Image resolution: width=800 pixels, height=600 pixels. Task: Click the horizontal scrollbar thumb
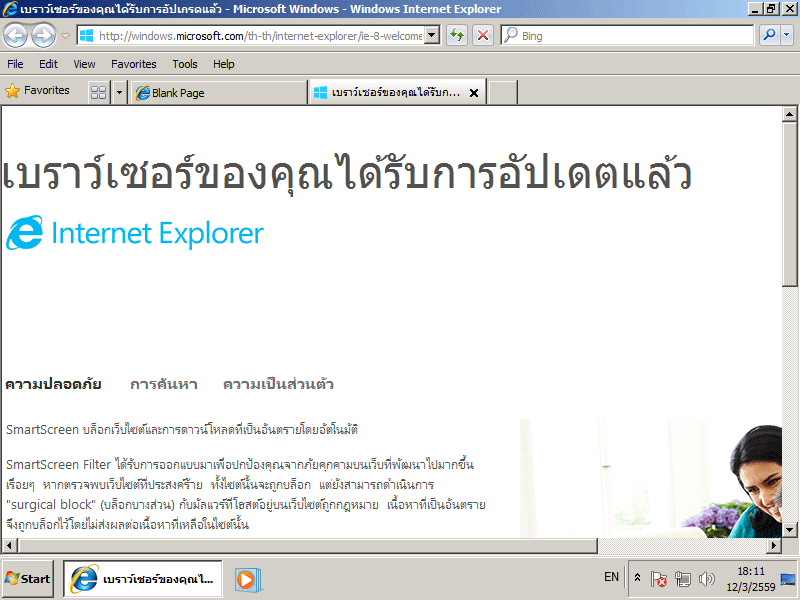(x=308, y=545)
